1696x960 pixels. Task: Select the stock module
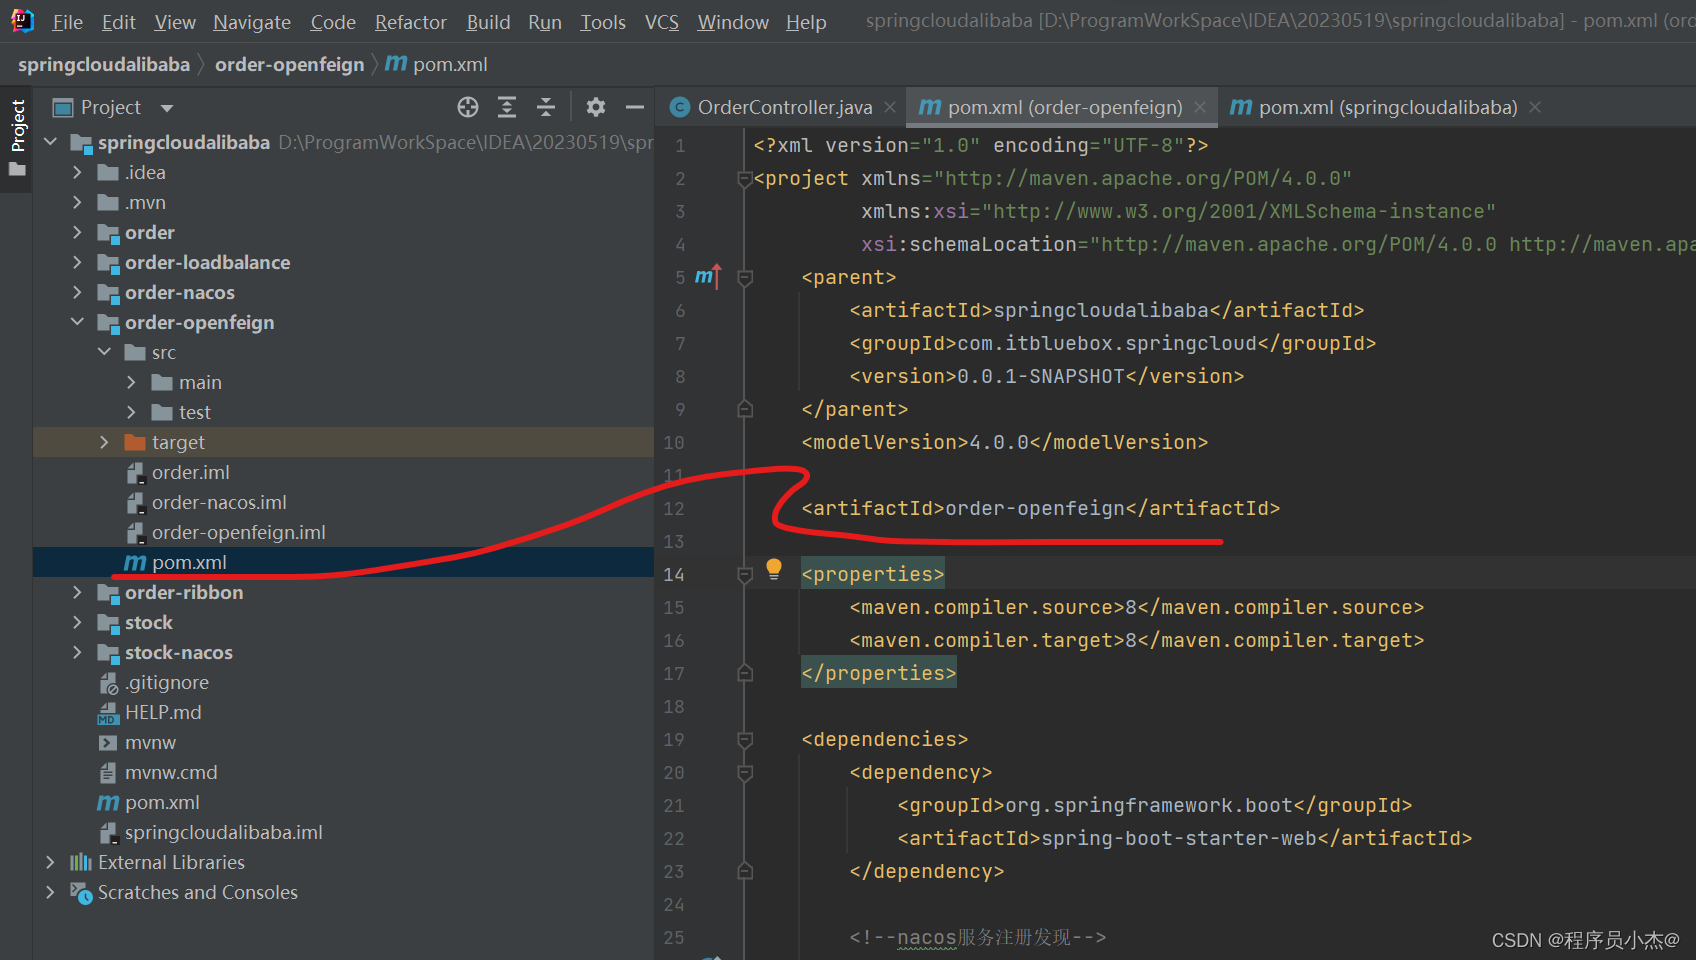(149, 622)
